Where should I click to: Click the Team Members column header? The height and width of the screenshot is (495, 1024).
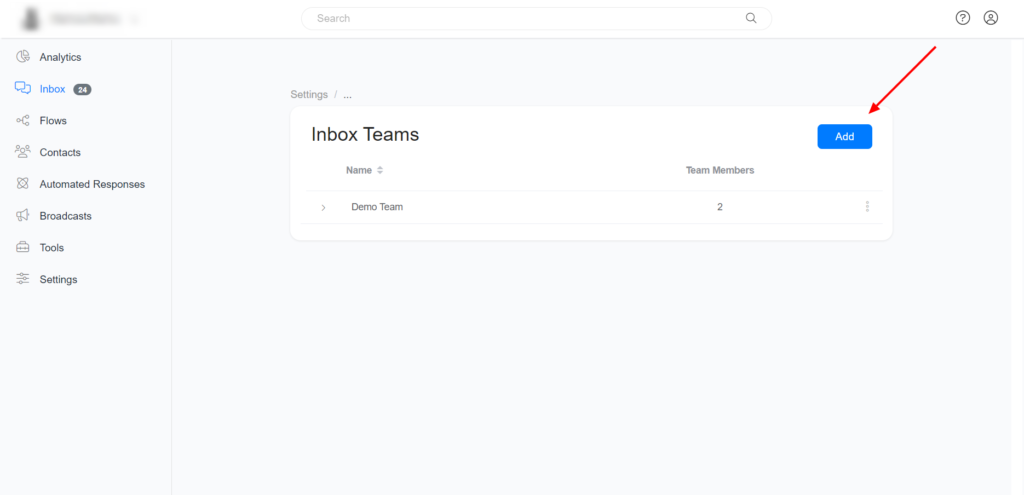(x=720, y=170)
